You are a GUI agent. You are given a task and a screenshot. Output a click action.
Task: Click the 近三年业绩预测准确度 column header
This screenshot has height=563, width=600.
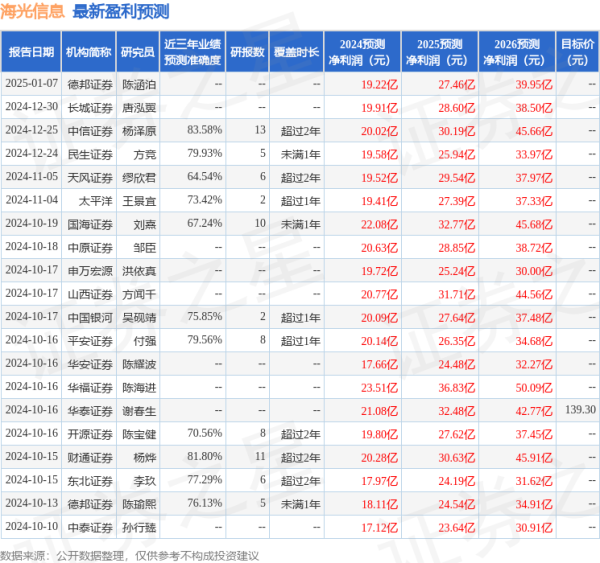click(x=192, y=52)
